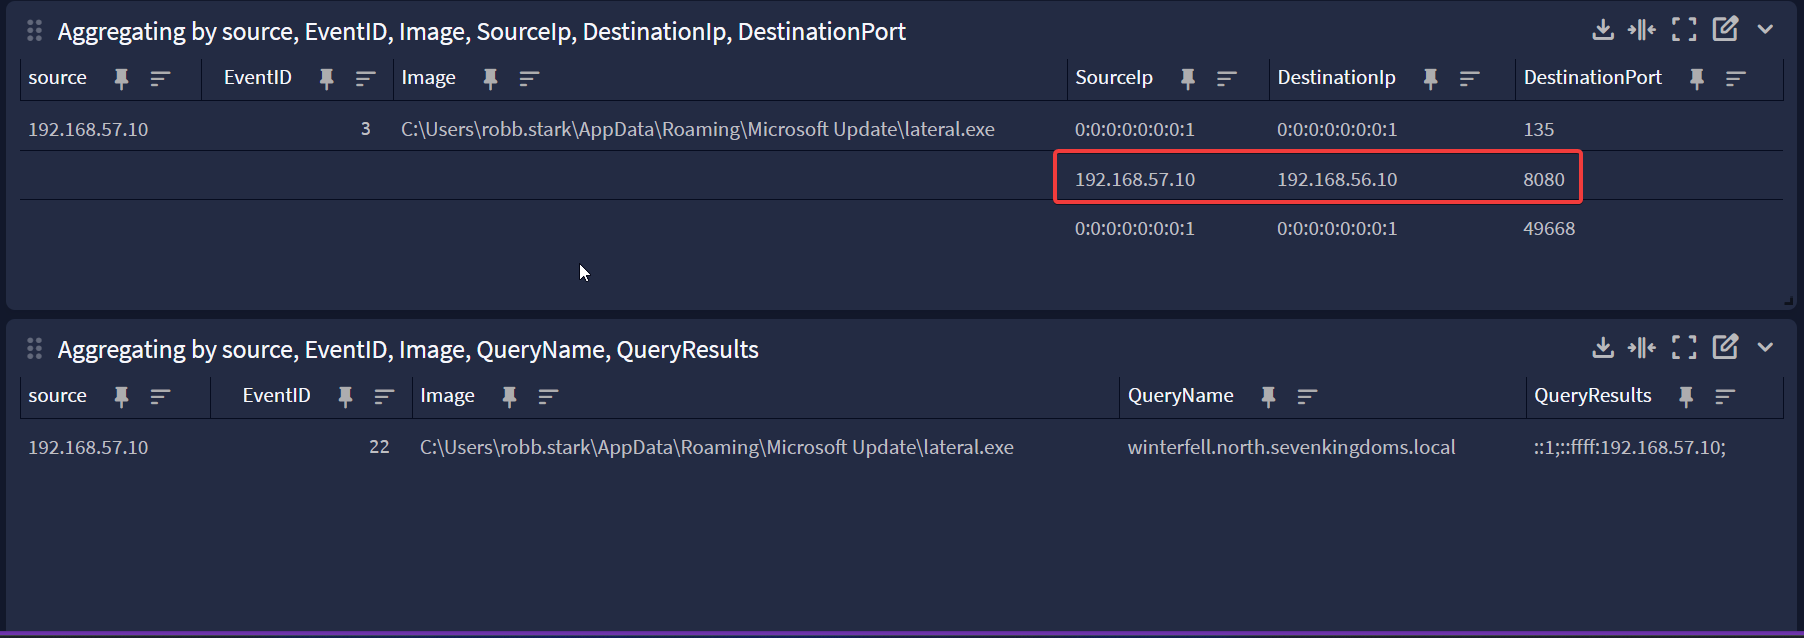Download the top aggregation panel results
This screenshot has height=638, width=1804.
pyautogui.click(x=1602, y=30)
